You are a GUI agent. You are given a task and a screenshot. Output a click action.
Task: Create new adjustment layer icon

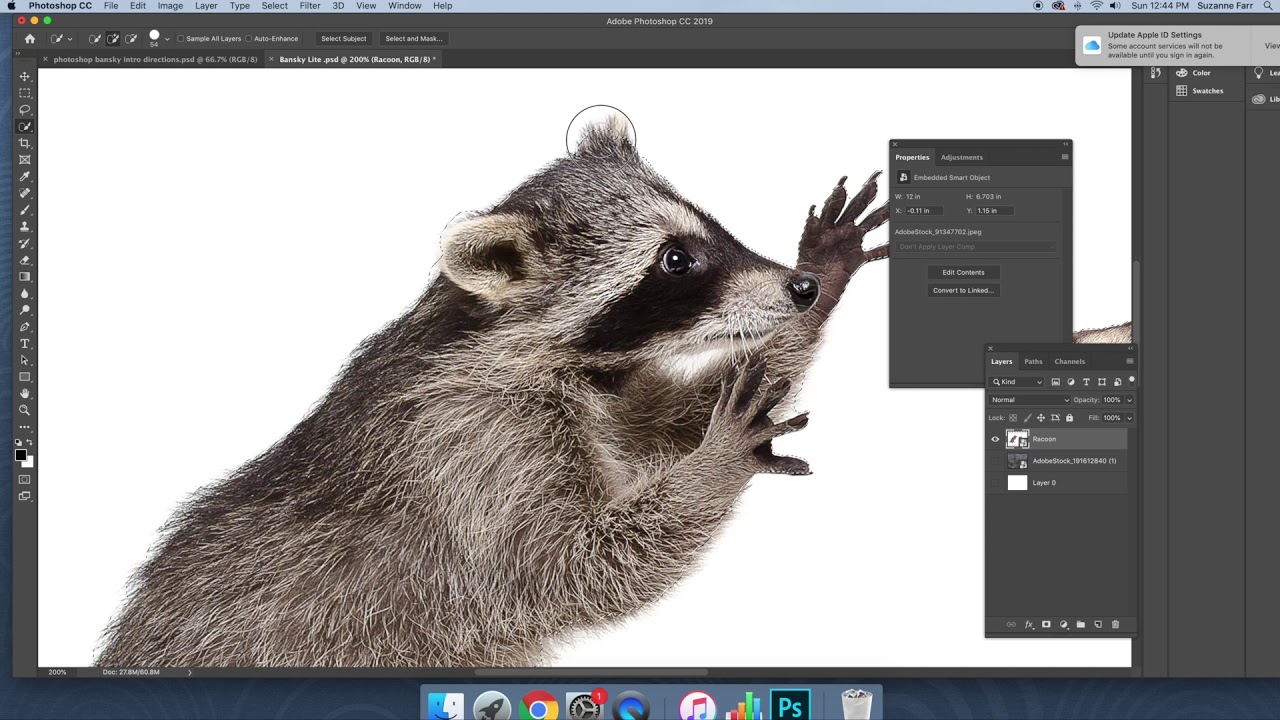1064,625
